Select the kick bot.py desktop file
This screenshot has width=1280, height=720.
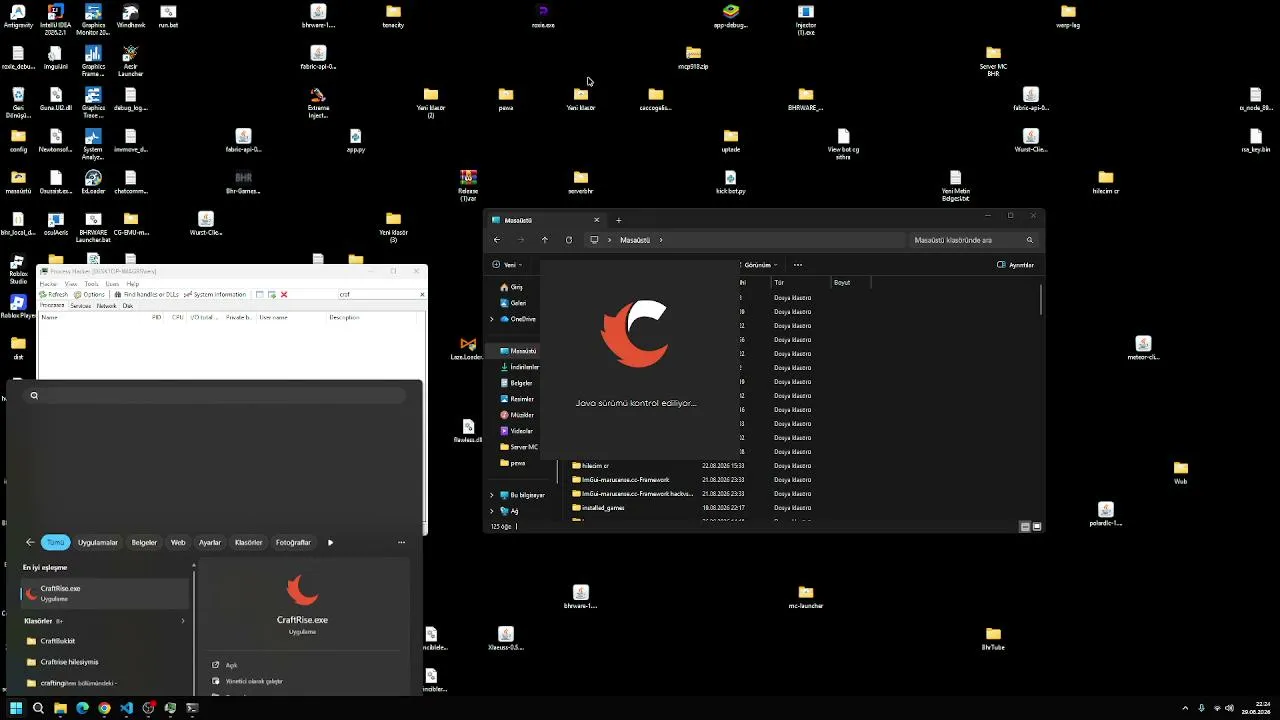731,182
